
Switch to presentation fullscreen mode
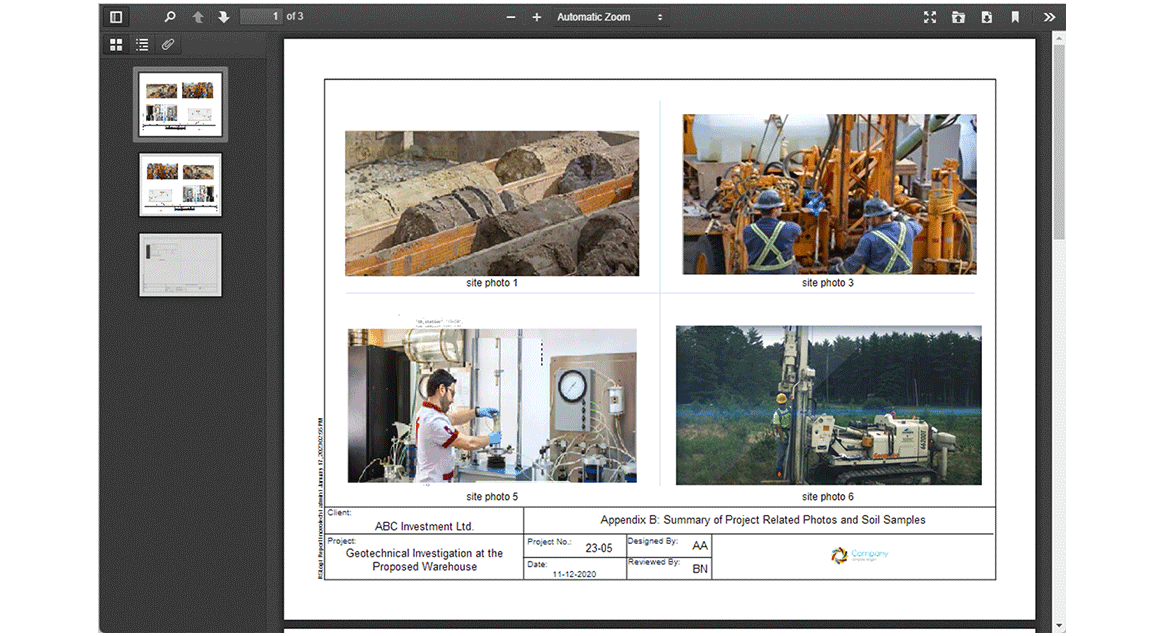(x=930, y=17)
